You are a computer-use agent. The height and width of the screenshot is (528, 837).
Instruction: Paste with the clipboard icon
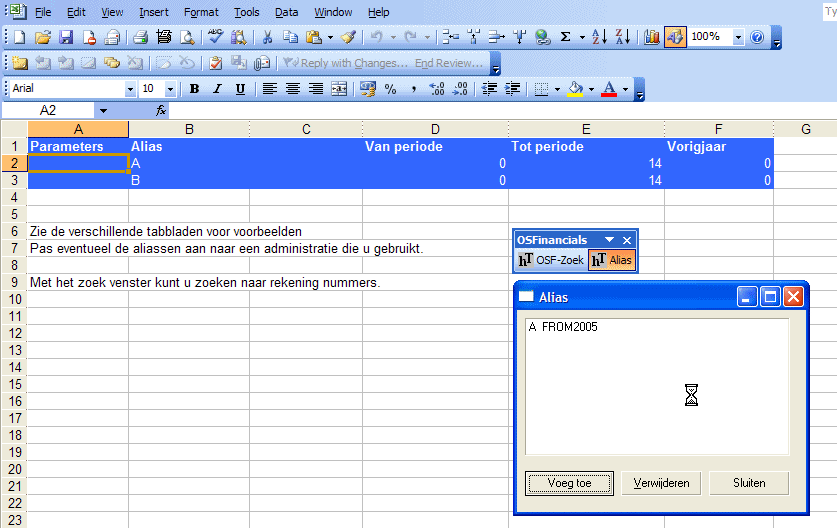314,37
